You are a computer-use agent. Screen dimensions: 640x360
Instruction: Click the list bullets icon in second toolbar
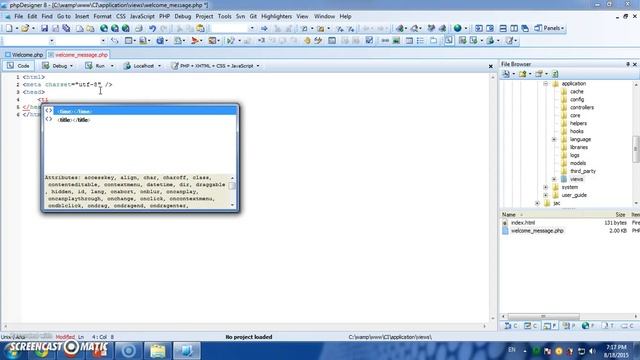(x=420, y=40)
